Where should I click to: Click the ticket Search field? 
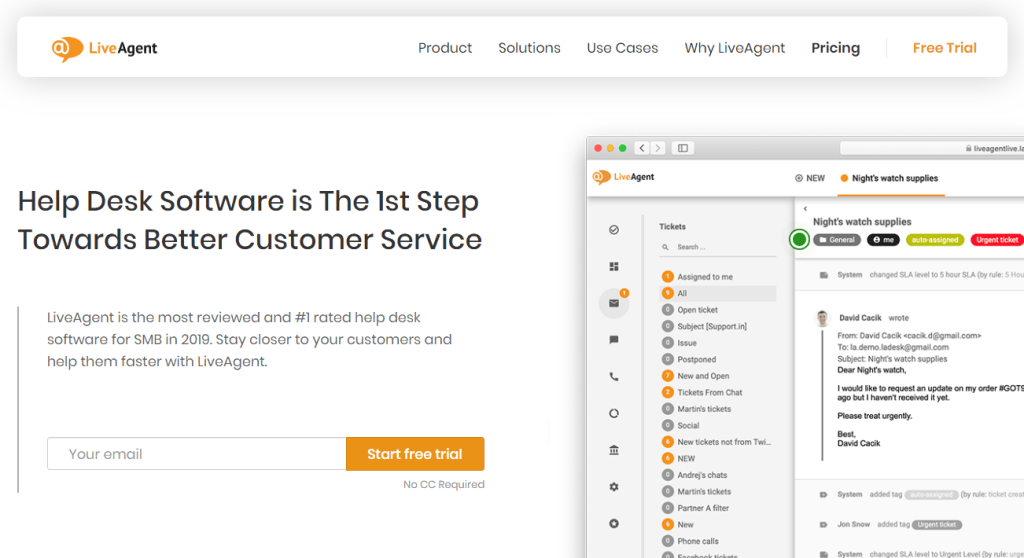718,247
